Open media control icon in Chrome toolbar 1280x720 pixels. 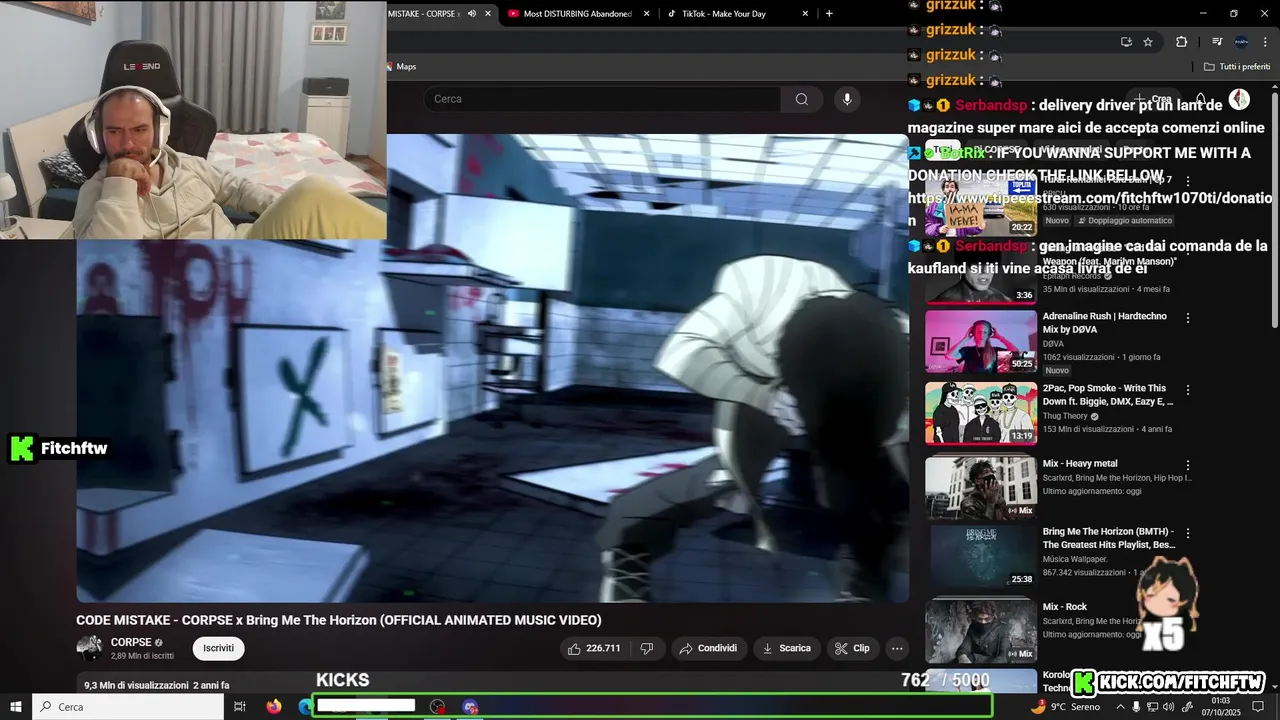pyautogui.click(x=1217, y=42)
